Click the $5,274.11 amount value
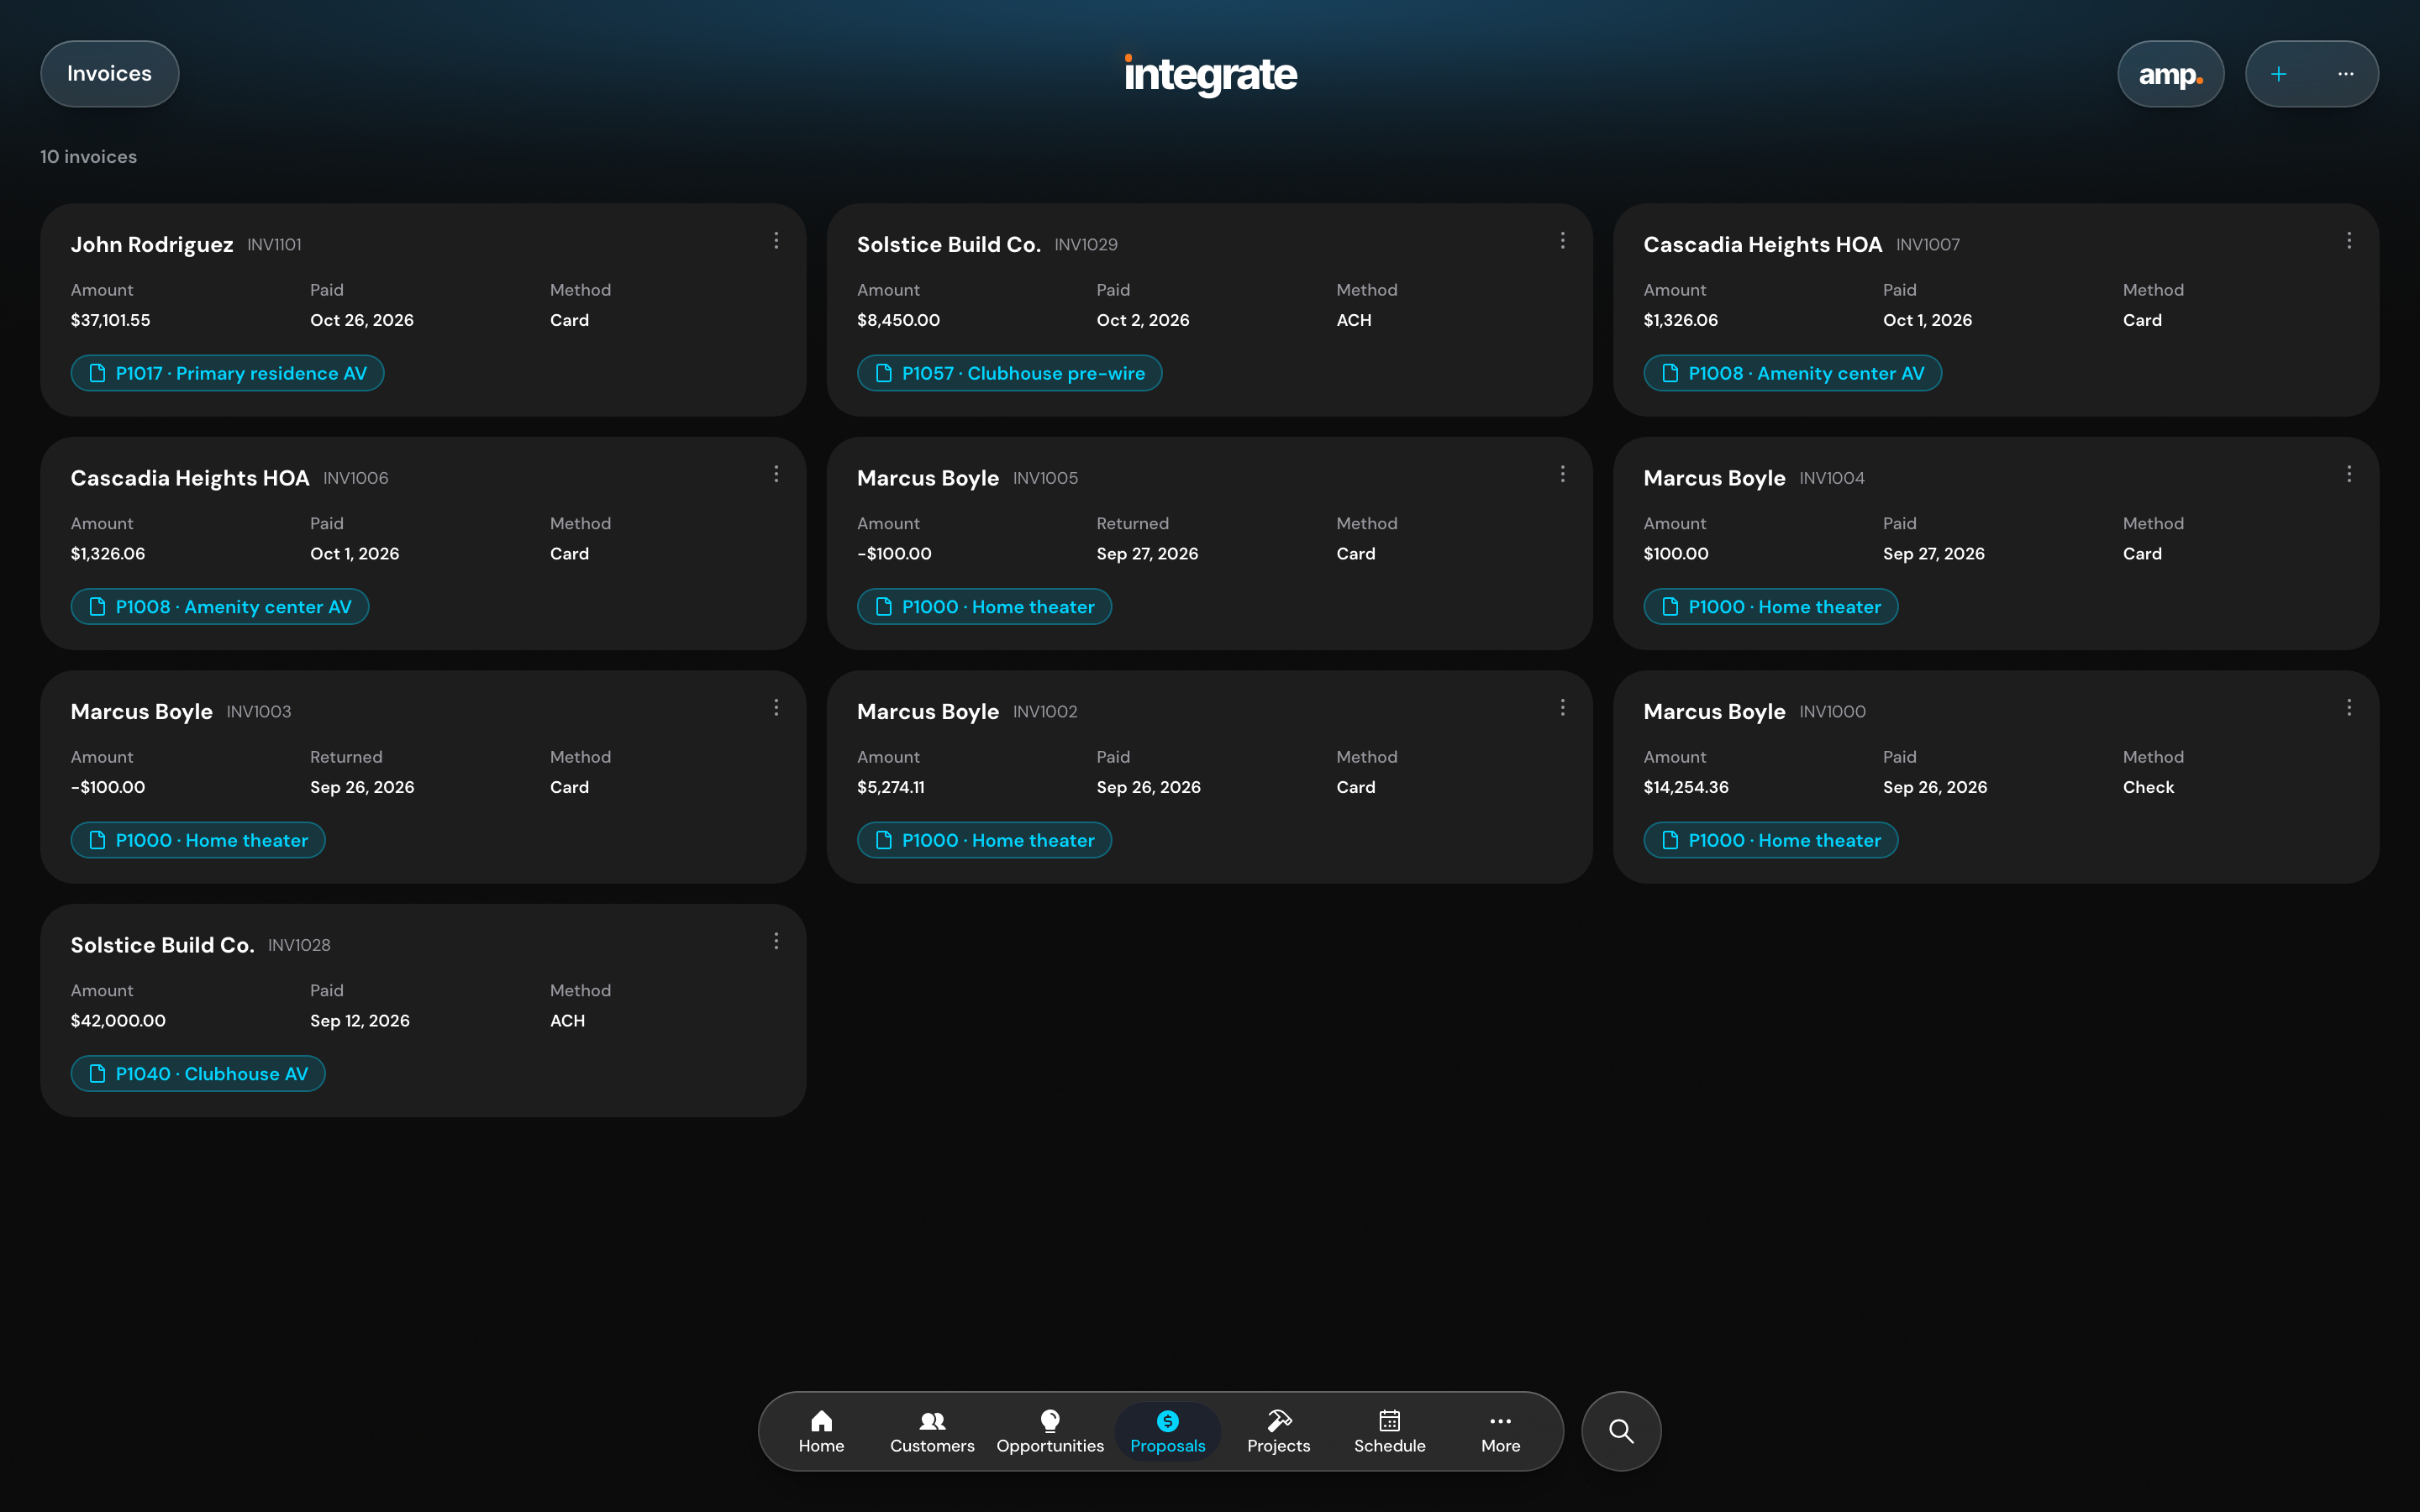 pyautogui.click(x=891, y=787)
